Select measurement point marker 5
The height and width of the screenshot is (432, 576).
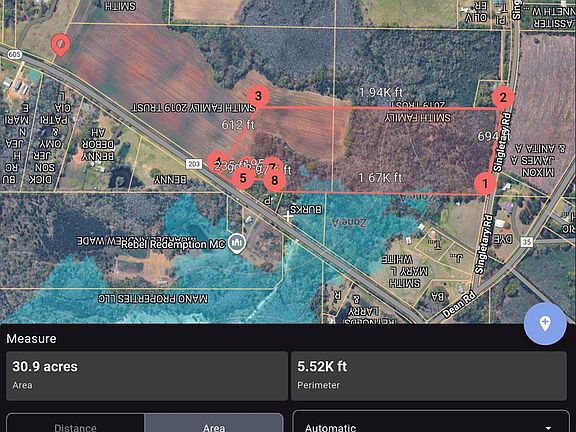243,178
